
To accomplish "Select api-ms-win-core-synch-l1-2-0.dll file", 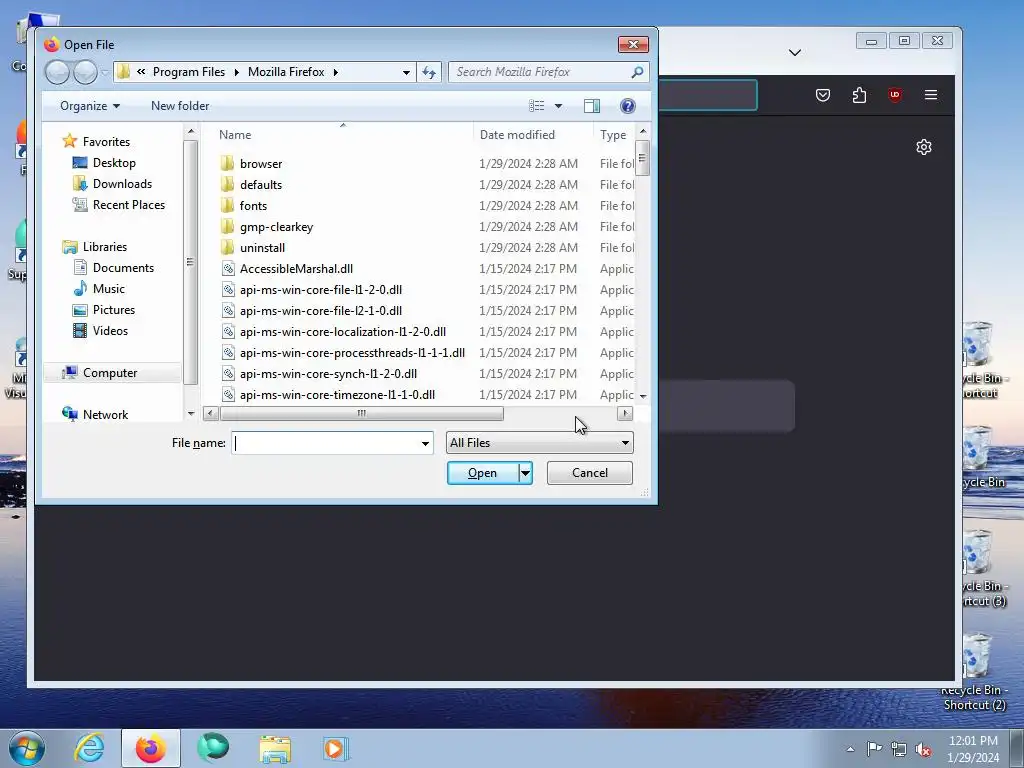I will [x=328, y=374].
